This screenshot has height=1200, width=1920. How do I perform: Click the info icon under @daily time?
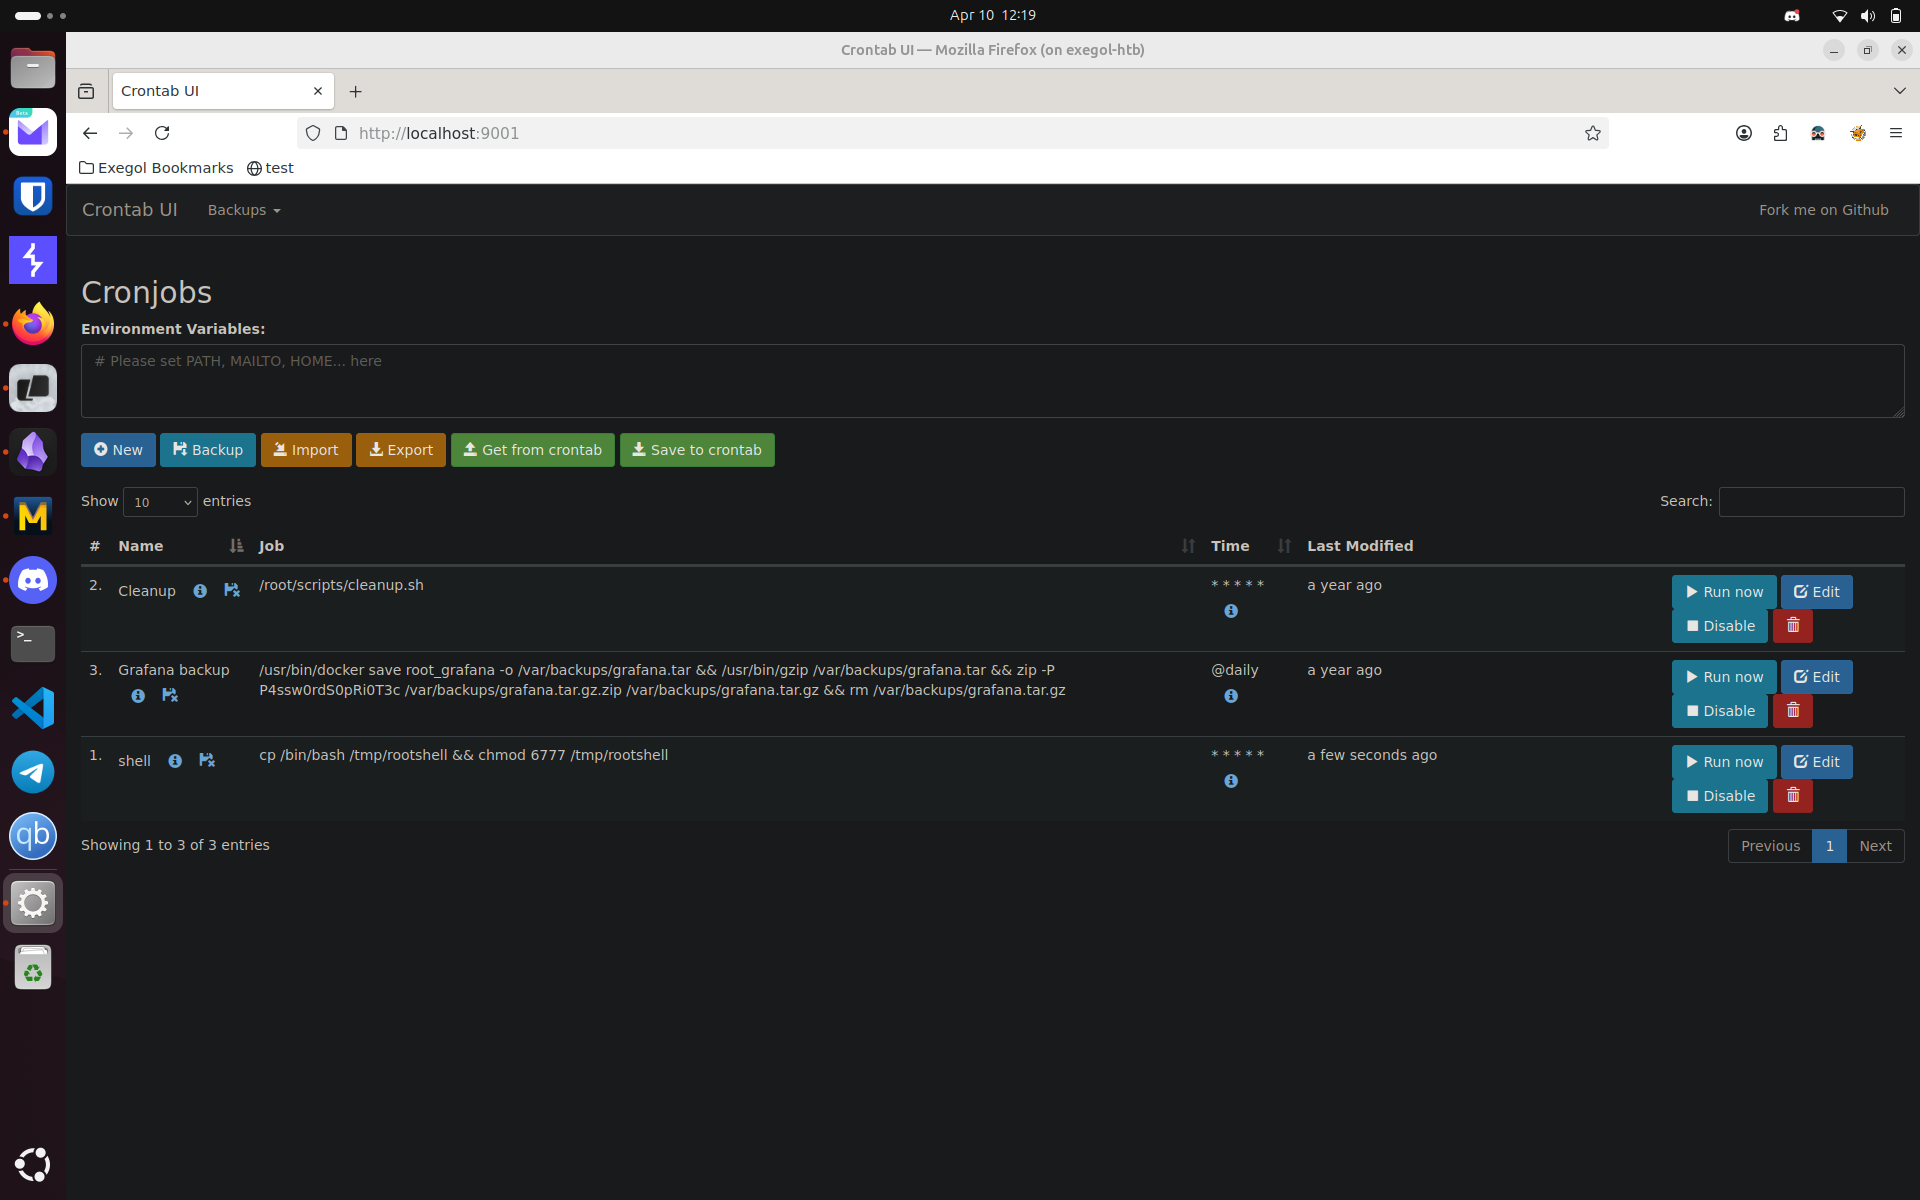click(1231, 696)
